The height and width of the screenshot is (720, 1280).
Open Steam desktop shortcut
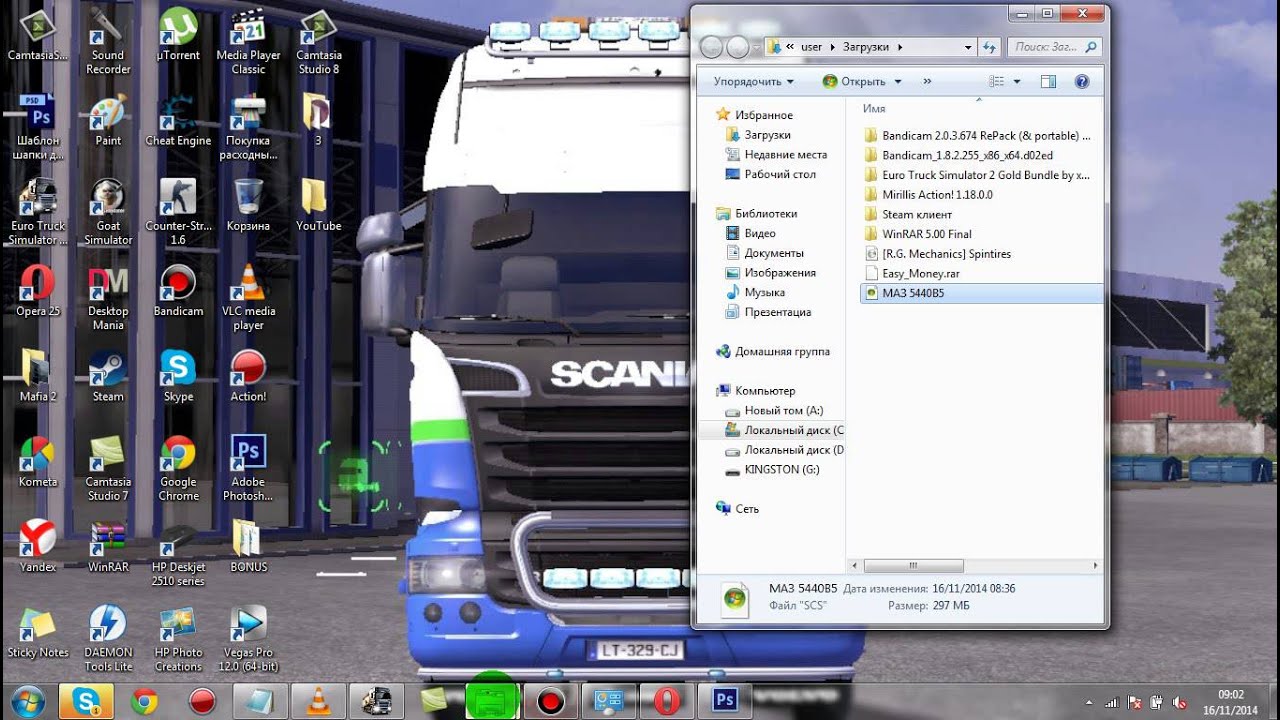click(108, 376)
